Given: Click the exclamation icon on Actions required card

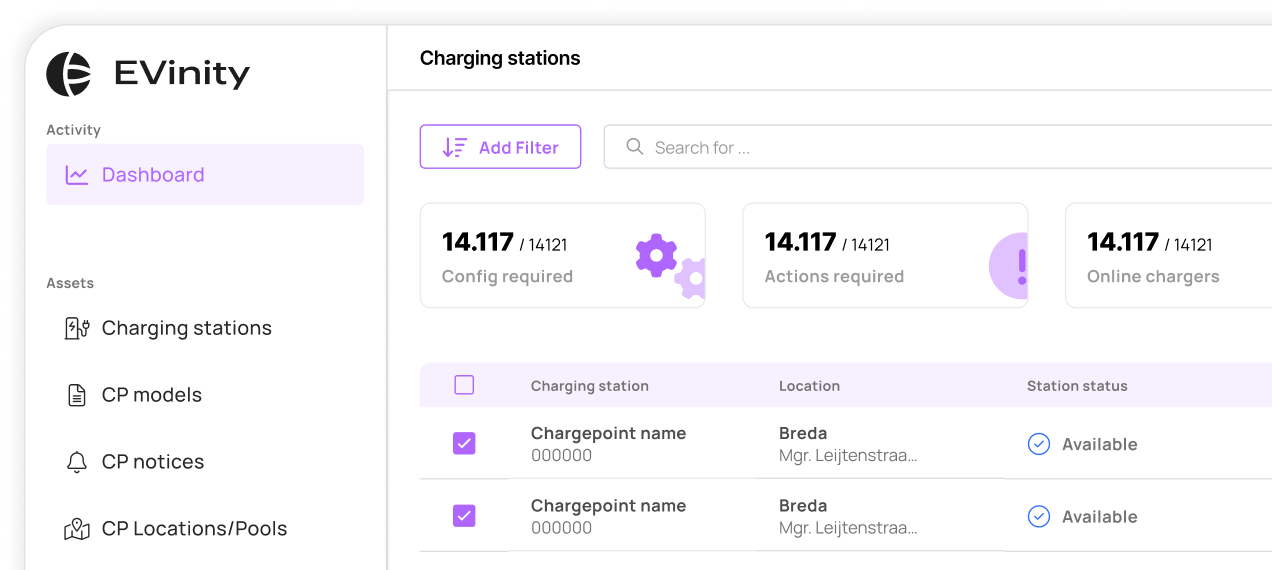Looking at the screenshot, I should pyautogui.click(x=1009, y=266).
